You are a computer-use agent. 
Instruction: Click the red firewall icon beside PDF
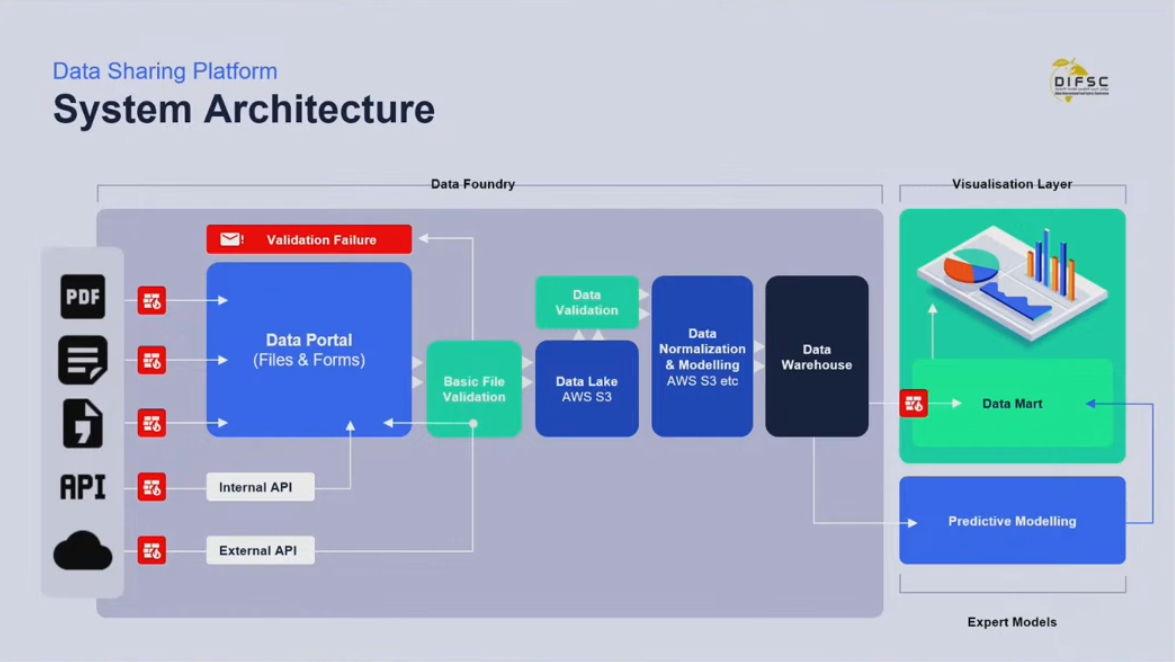pyautogui.click(x=152, y=300)
